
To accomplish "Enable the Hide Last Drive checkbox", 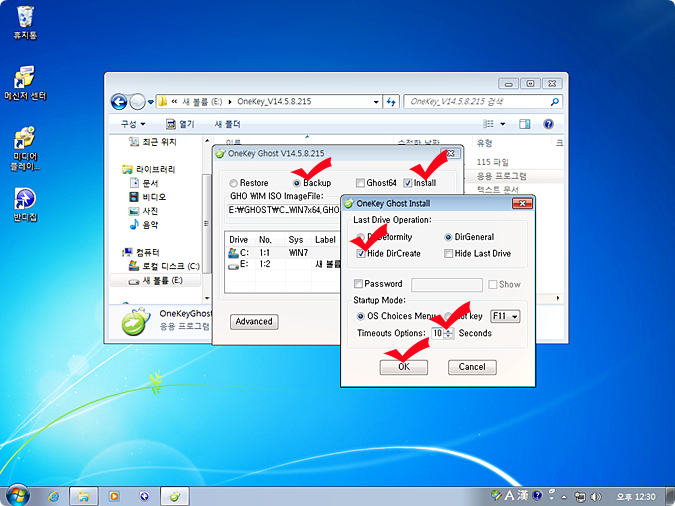I will pyautogui.click(x=449, y=254).
